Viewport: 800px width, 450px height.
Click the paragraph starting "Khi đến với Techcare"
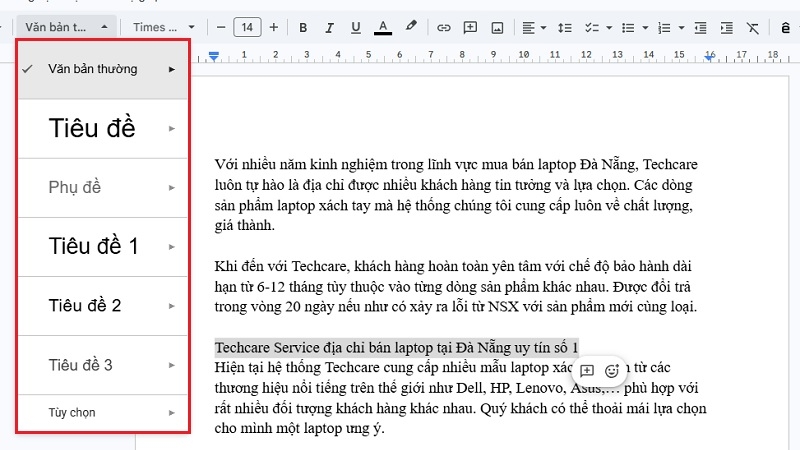[456, 286]
